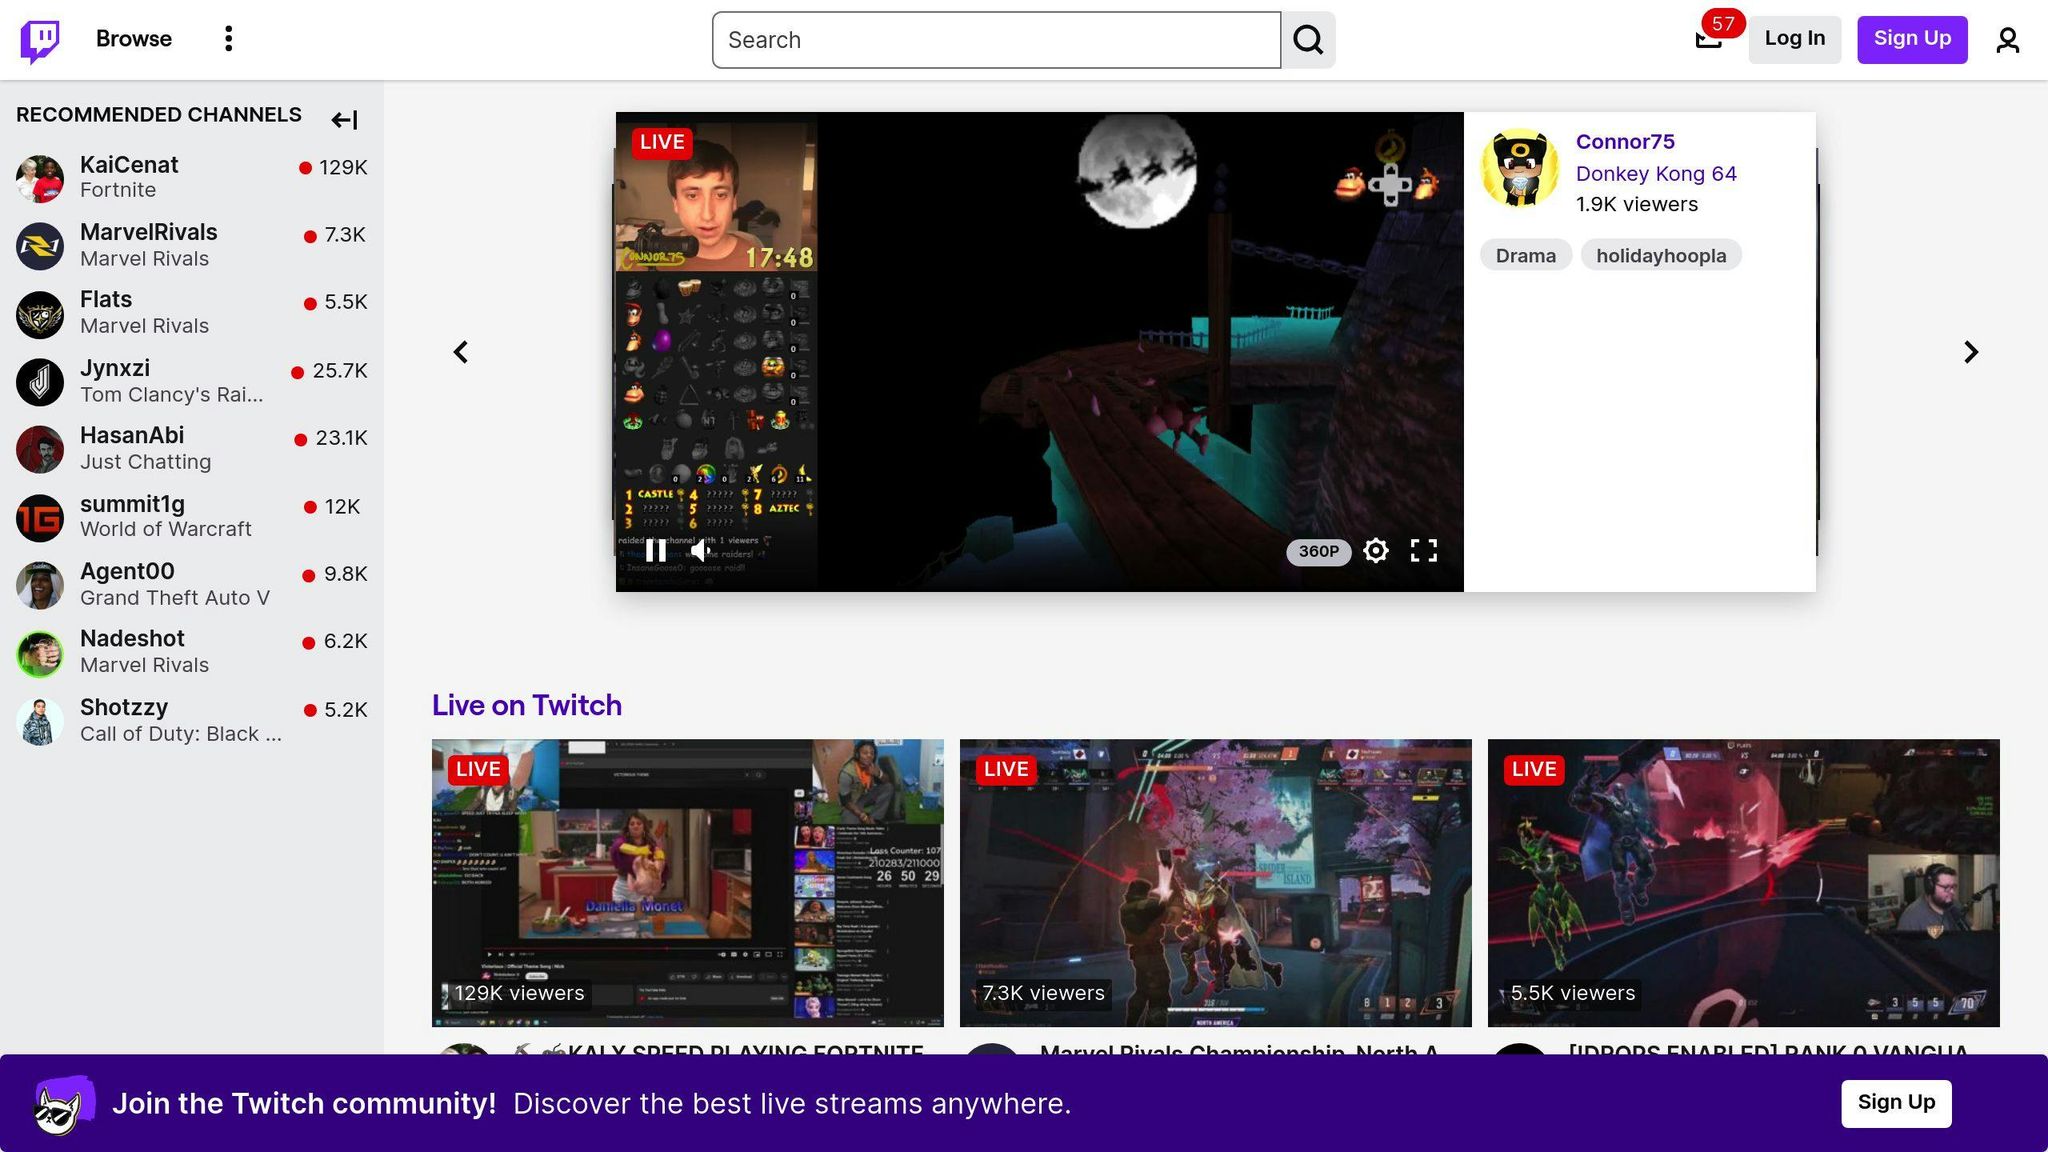Screen dimensions: 2048x1152
Task: Collapse the recommended channels sidebar
Action: [344, 120]
